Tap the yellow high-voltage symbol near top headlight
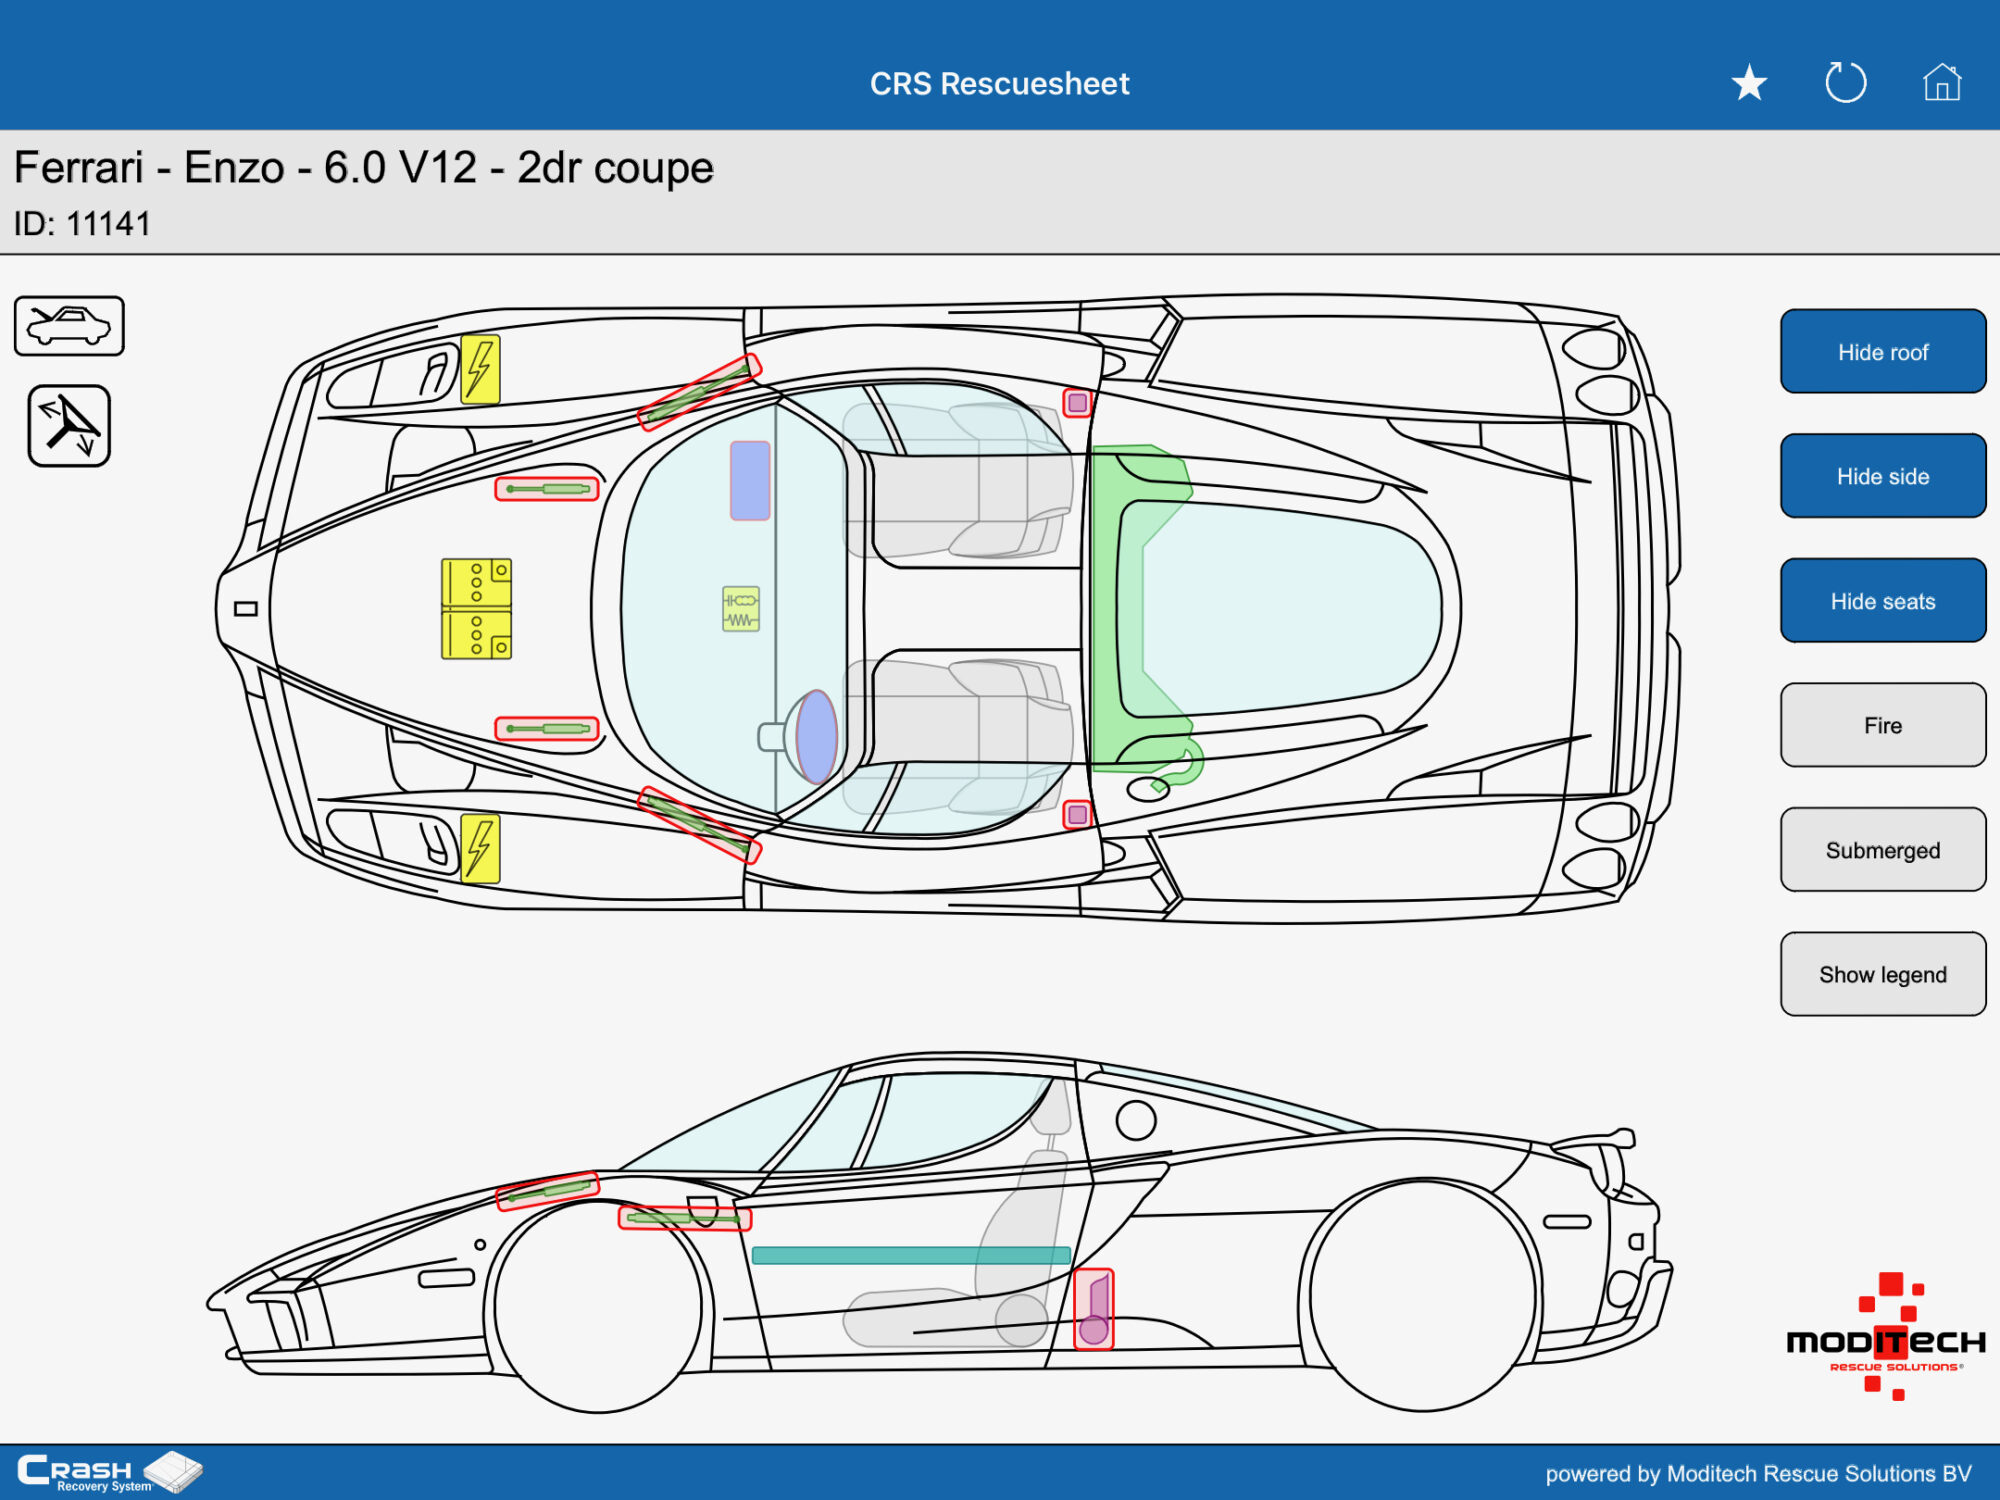The height and width of the screenshot is (1500, 2000). click(480, 369)
